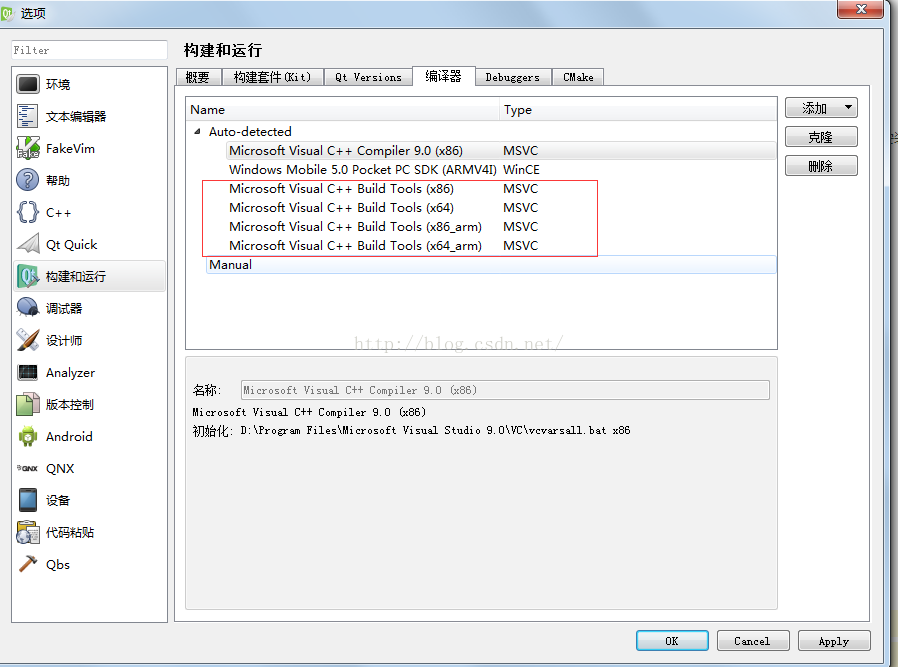Switch to the CMake tab
The height and width of the screenshot is (667, 898).
tap(578, 77)
